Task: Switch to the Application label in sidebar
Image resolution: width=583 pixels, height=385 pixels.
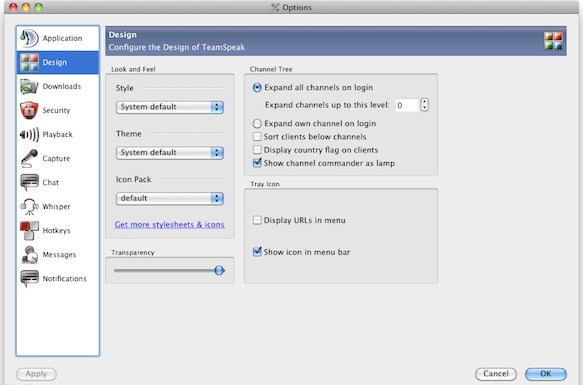Action: (62, 38)
